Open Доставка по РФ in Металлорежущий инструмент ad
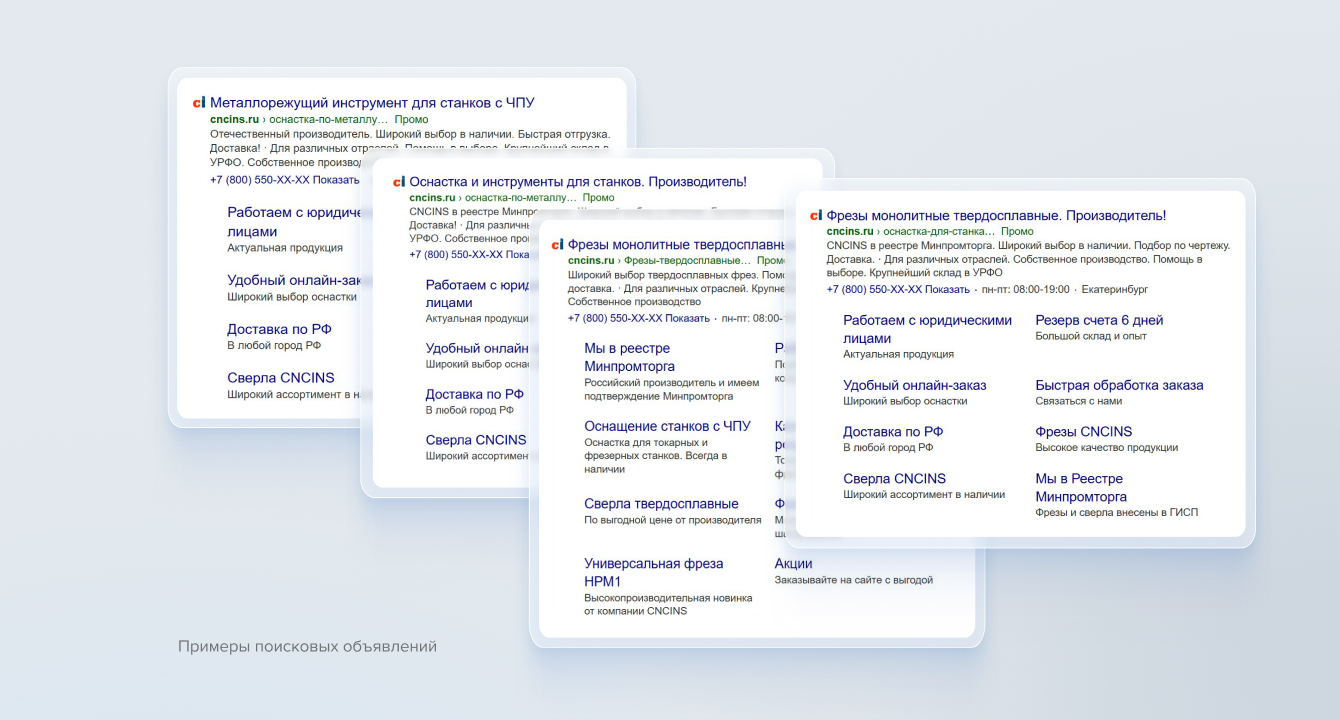 (279, 329)
